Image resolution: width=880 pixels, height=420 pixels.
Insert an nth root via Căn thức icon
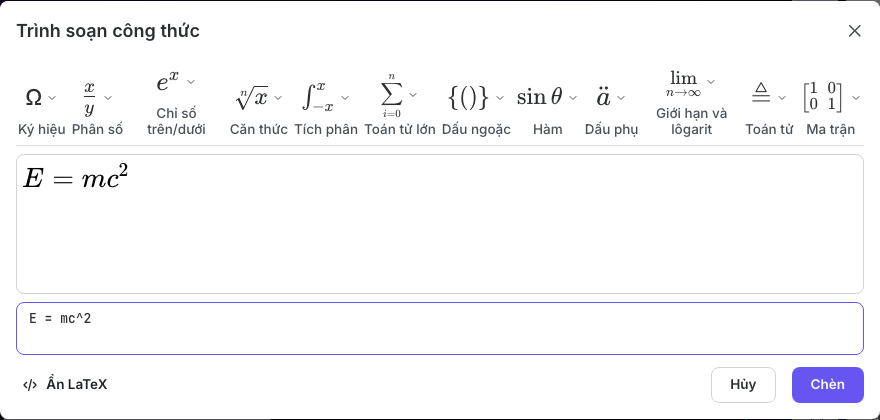tap(251, 98)
